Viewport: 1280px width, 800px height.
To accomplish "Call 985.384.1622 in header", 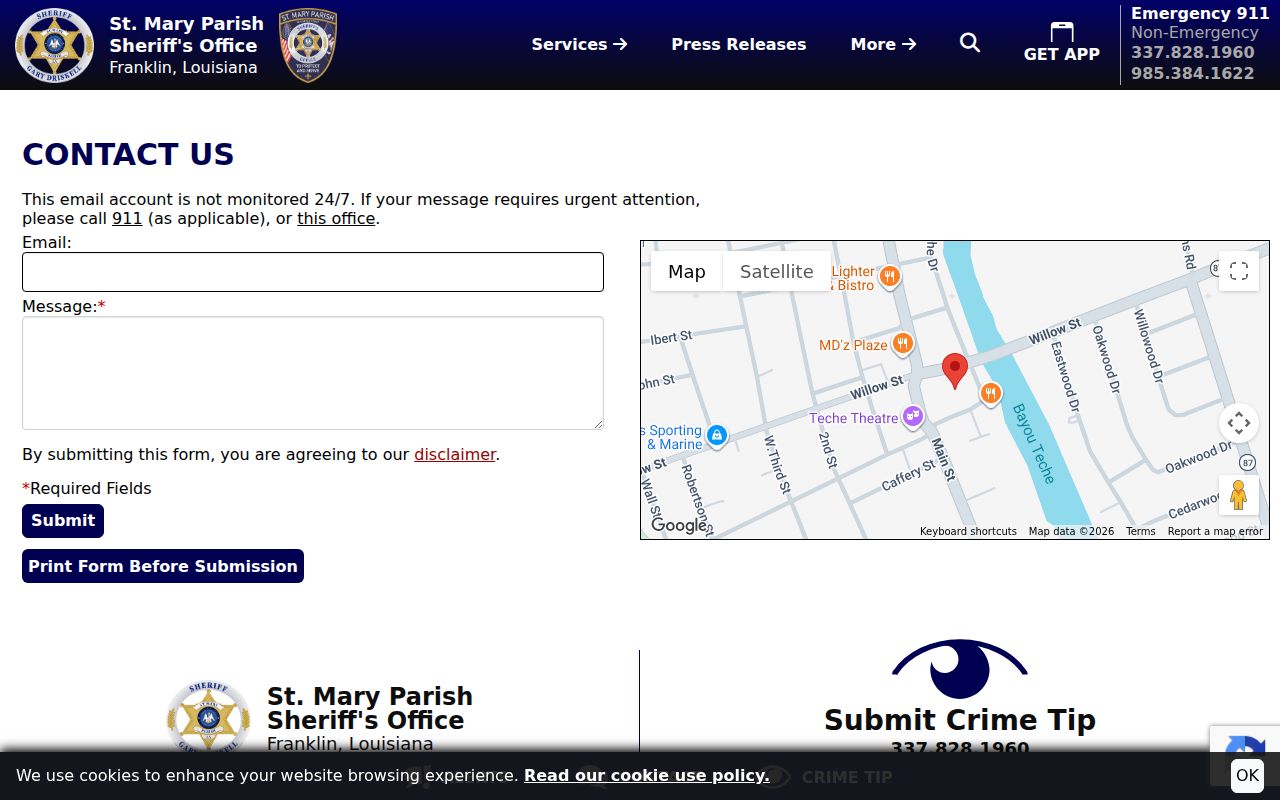I will coord(1192,73).
